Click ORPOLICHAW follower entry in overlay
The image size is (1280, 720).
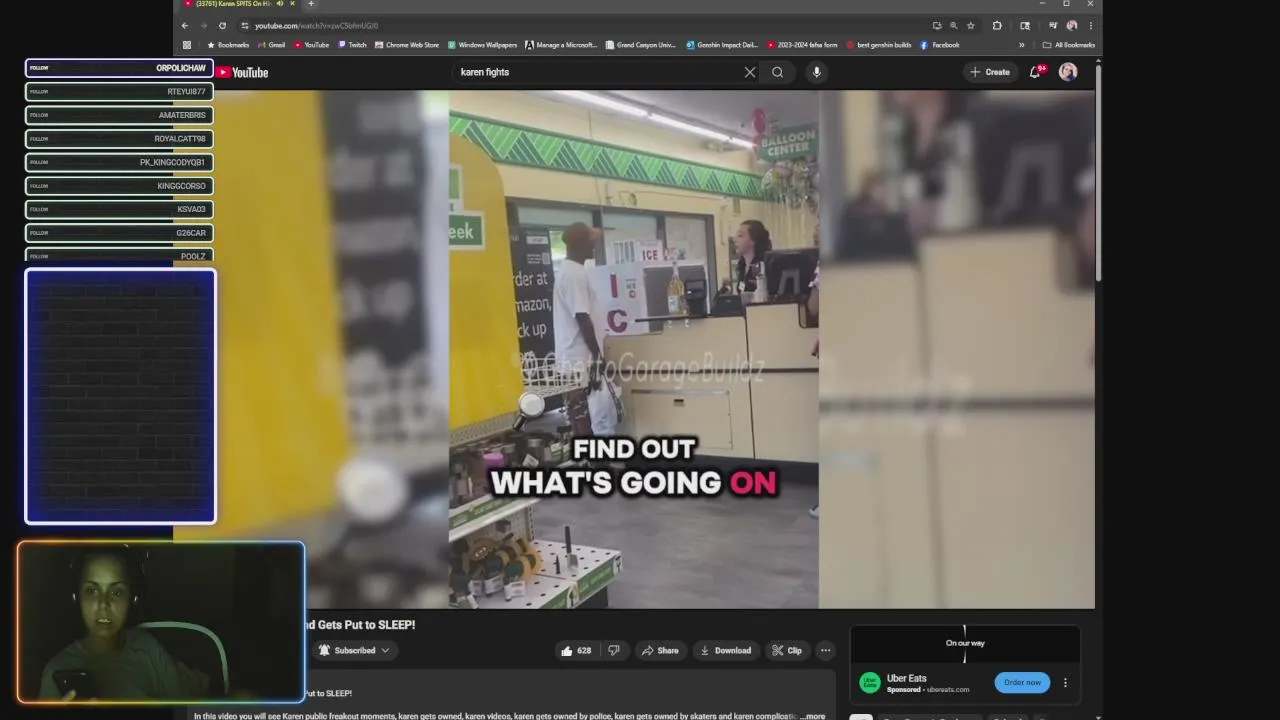click(119, 68)
